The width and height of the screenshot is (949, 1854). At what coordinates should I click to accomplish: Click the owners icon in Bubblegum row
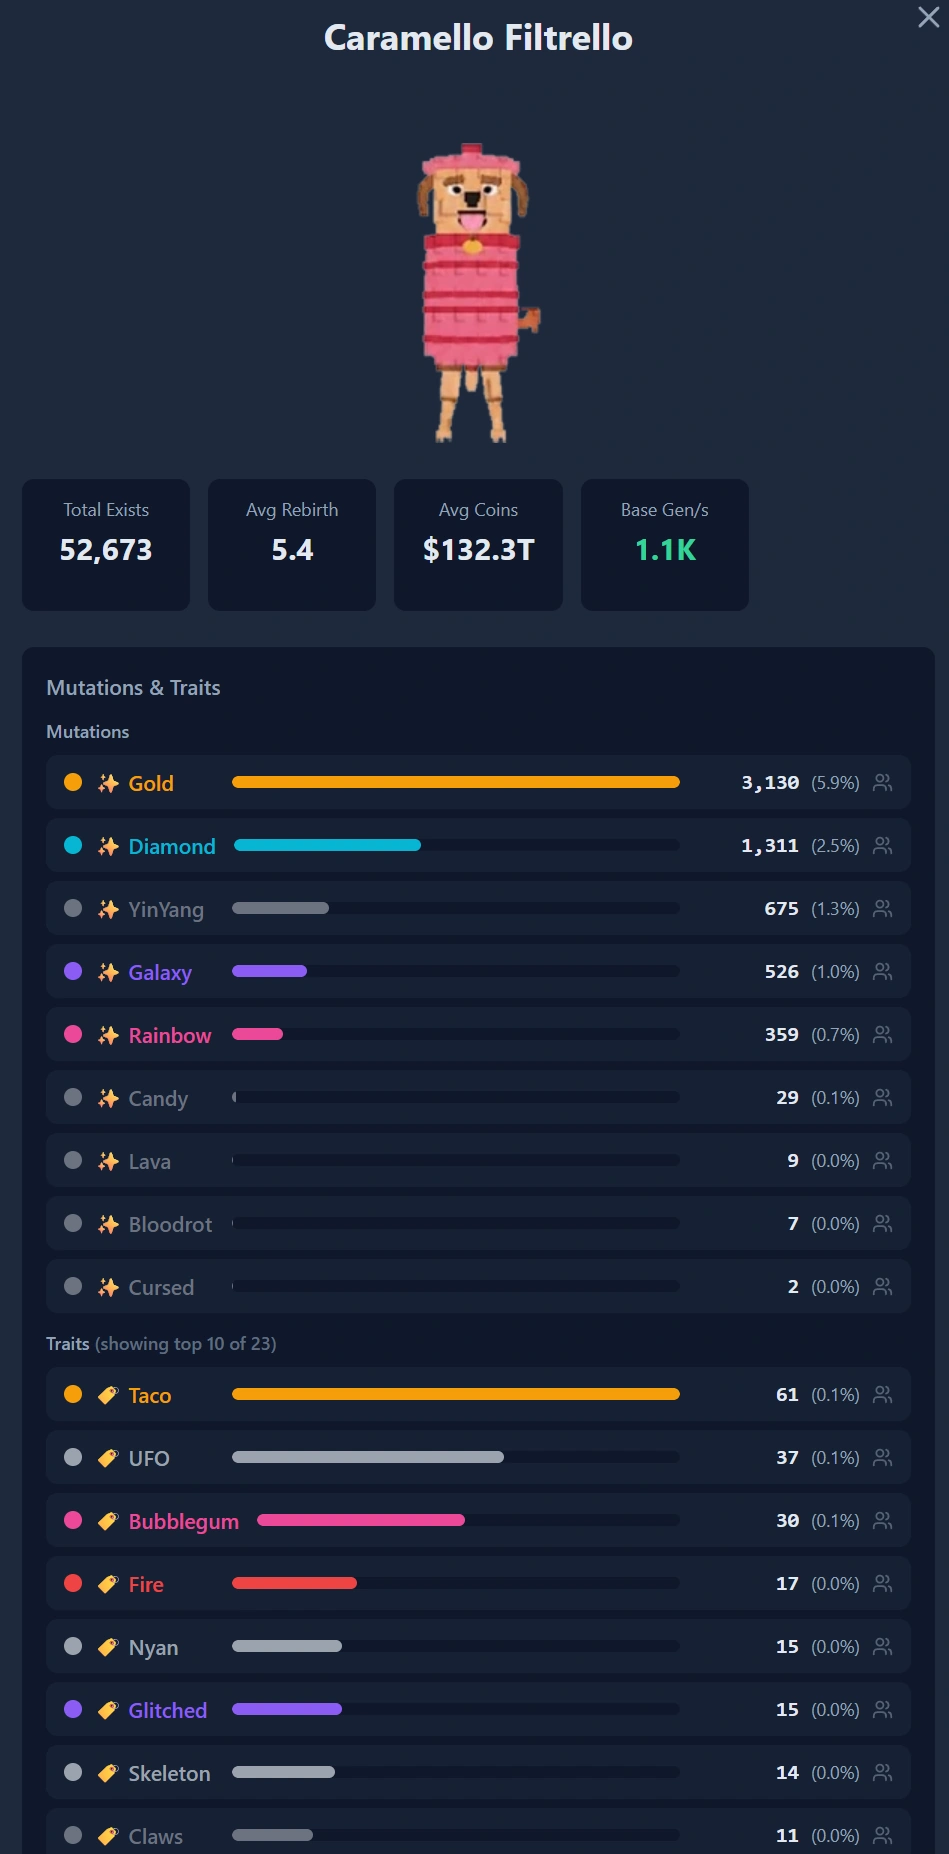click(882, 1520)
